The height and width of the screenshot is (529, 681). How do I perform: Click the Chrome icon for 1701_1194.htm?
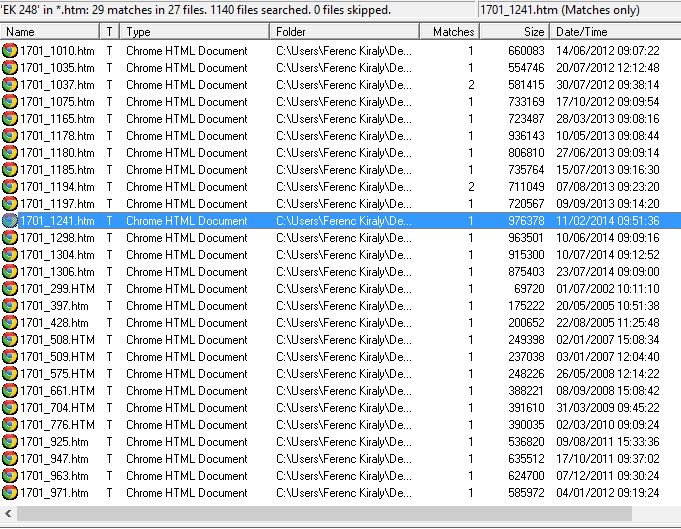pos(10,187)
